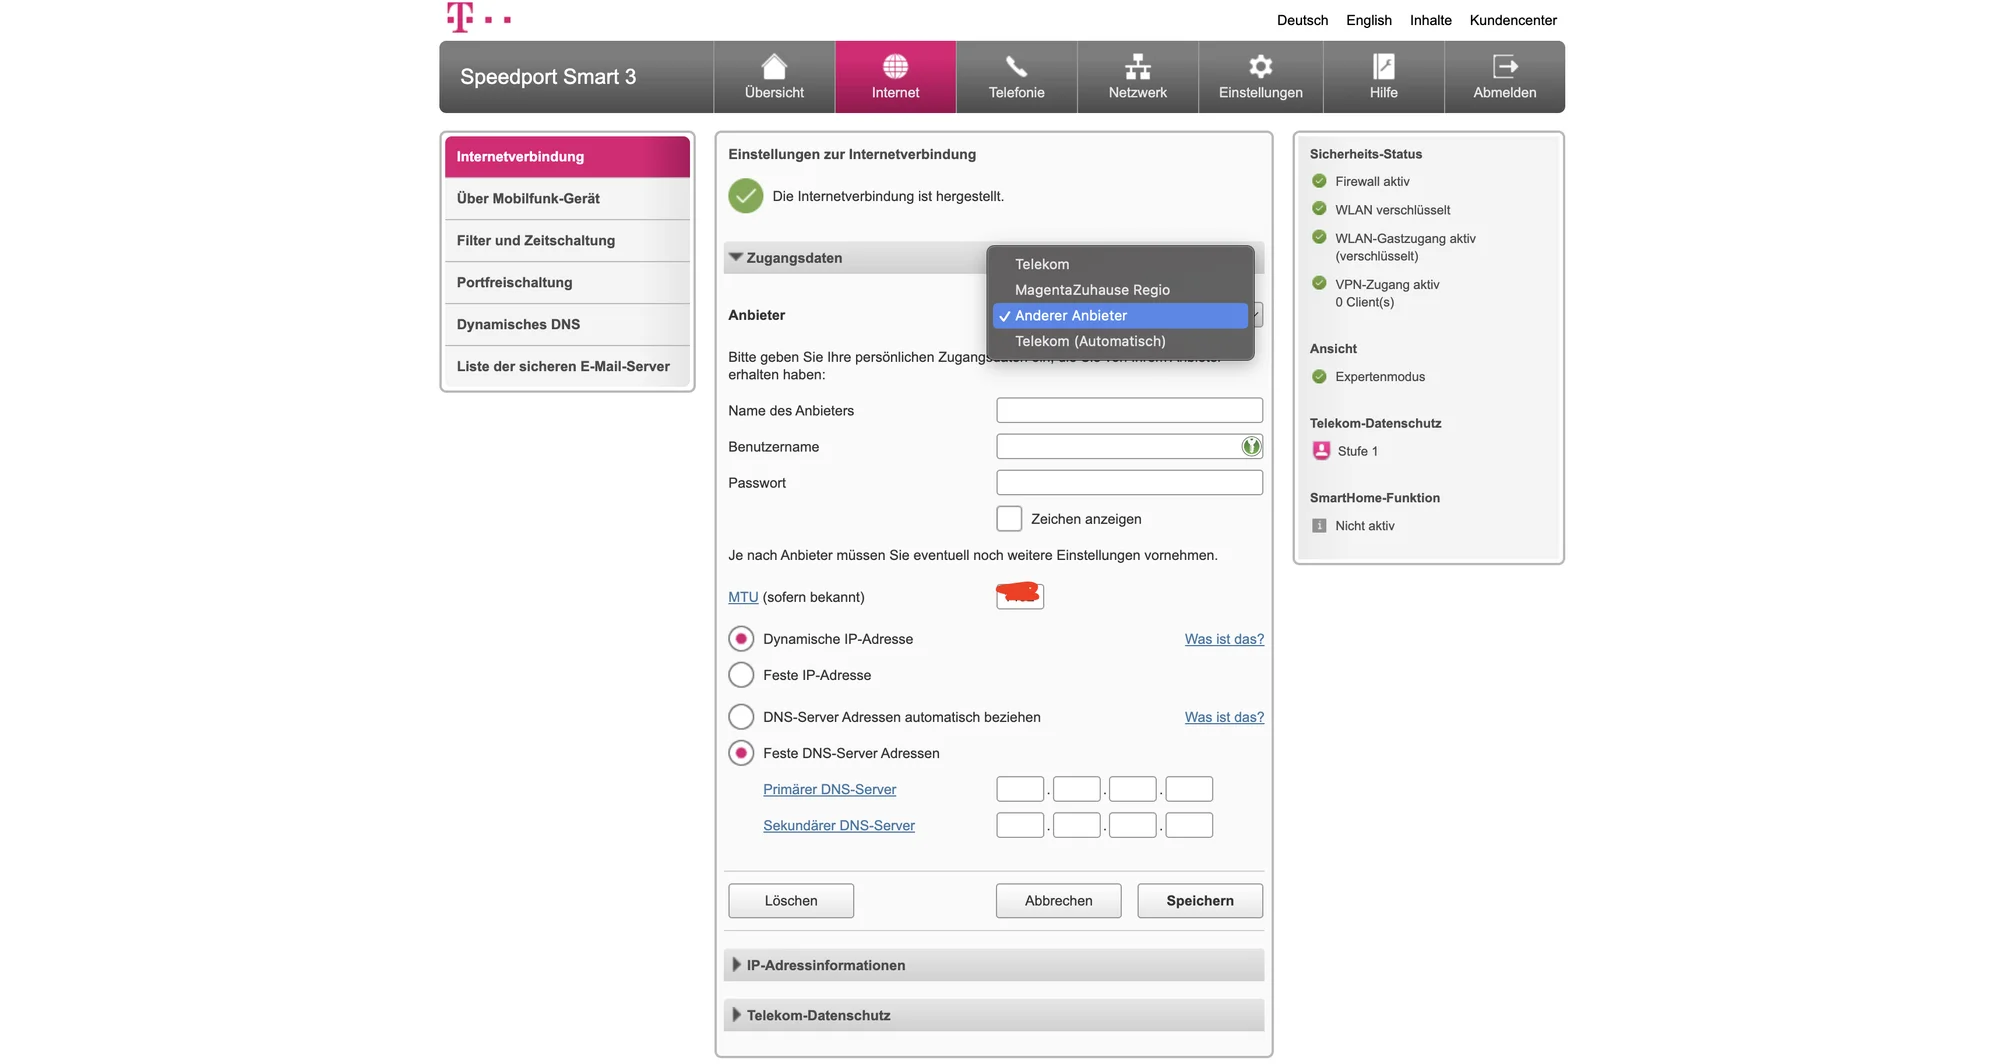Open Internetverbindung in the sidebar
The width and height of the screenshot is (2000, 1064).
coord(567,157)
